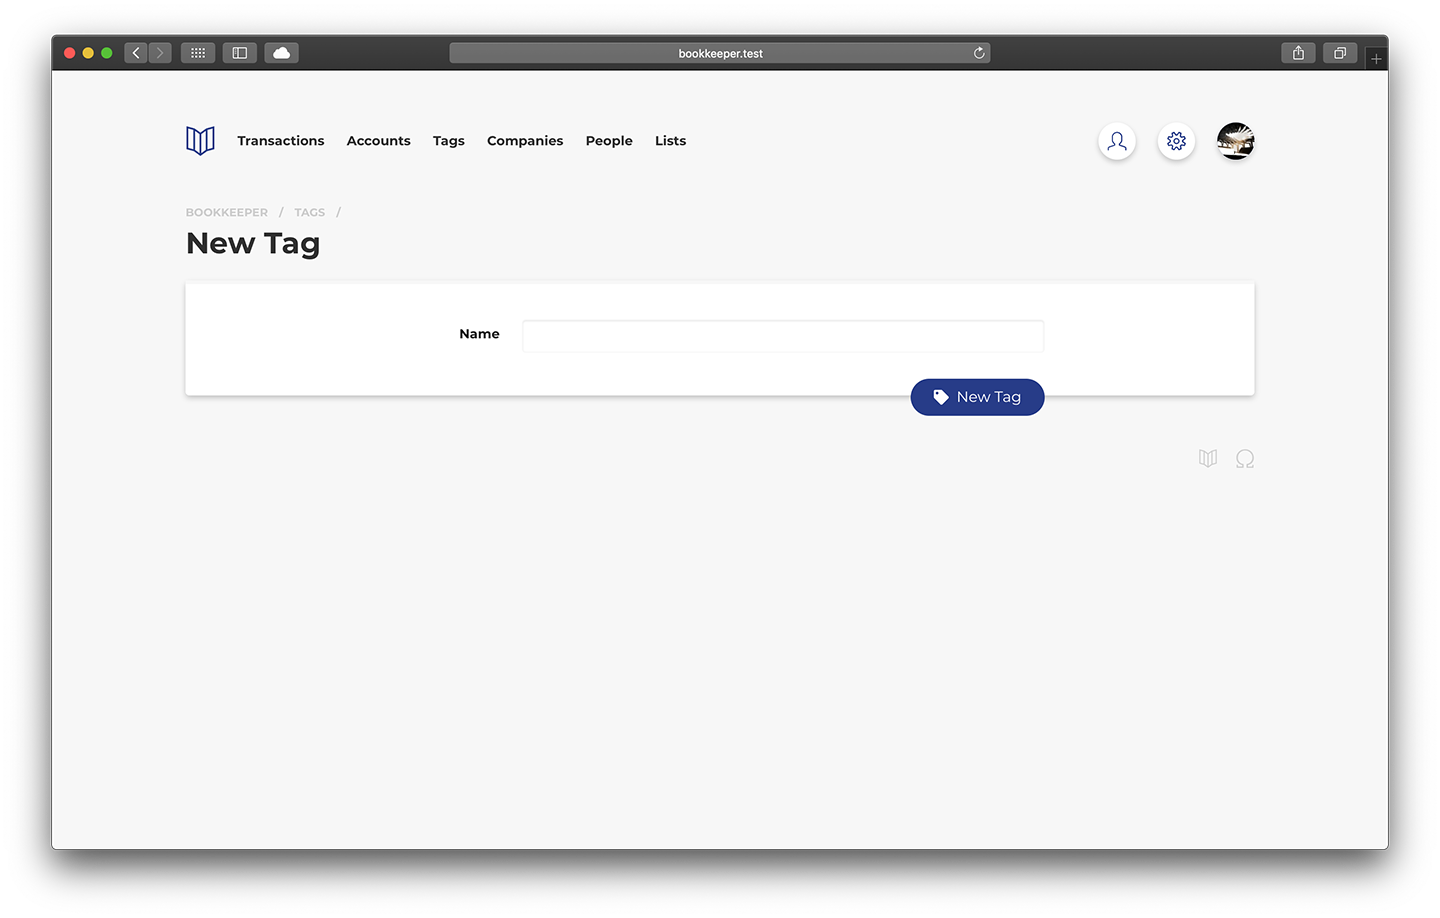This screenshot has height=918, width=1440.
Task: Navigate to Companies
Action: 525,141
